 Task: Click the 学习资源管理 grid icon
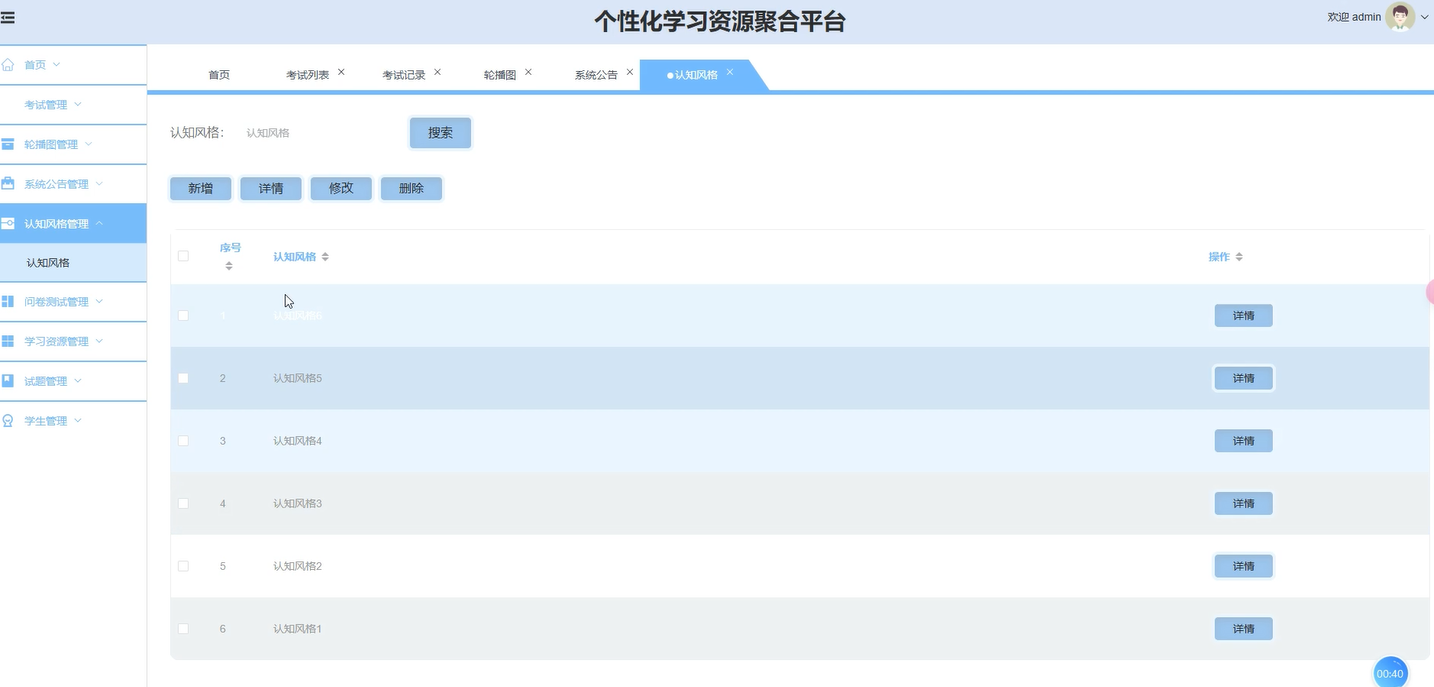click(x=8, y=341)
